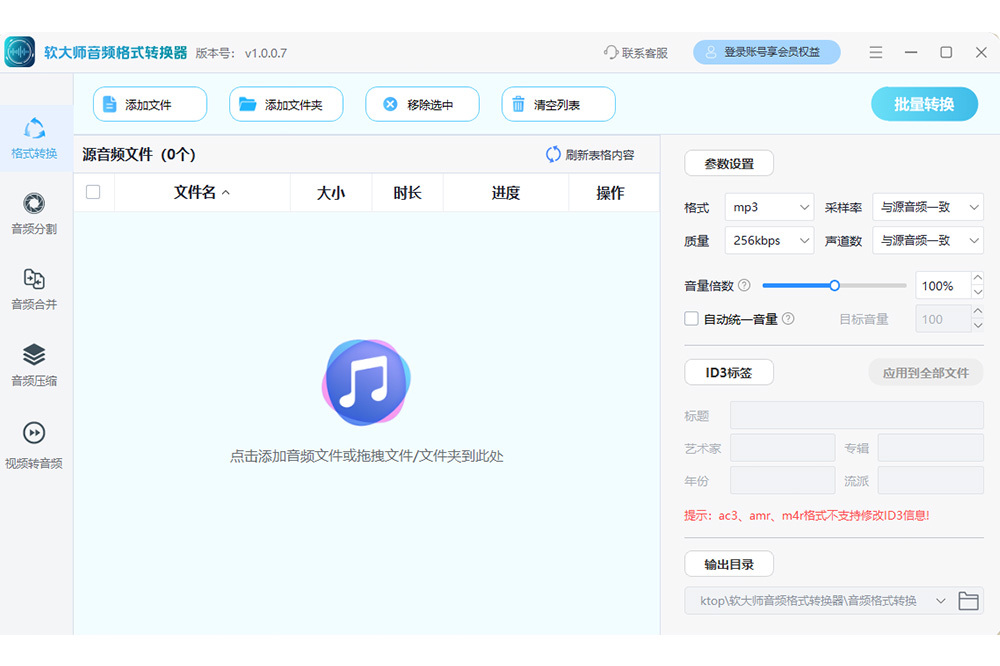
Task: Click the 标题 title input field
Action: [857, 415]
